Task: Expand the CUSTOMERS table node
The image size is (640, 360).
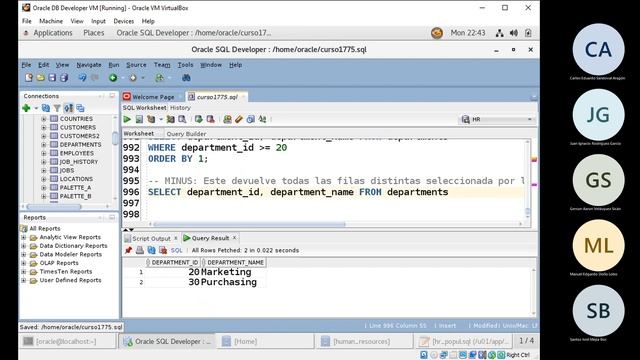Action: [44, 127]
